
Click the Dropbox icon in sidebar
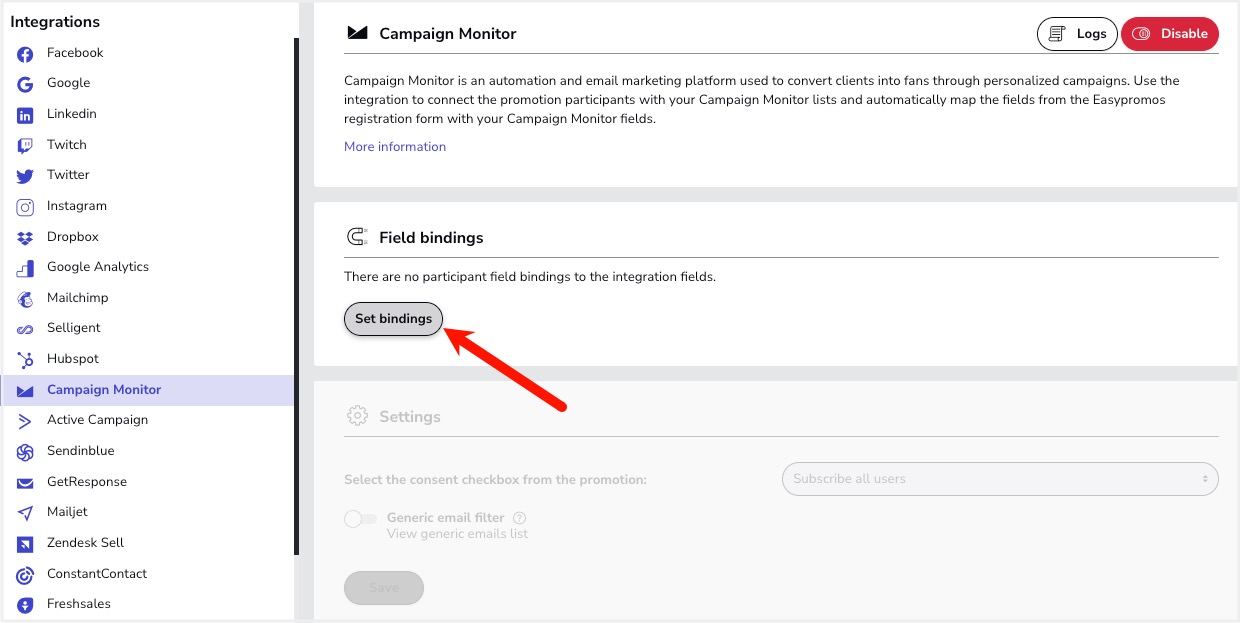click(25, 238)
